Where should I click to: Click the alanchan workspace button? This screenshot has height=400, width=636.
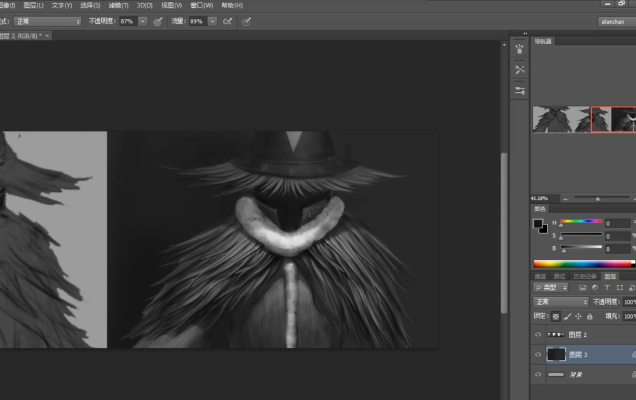(x=612, y=20)
